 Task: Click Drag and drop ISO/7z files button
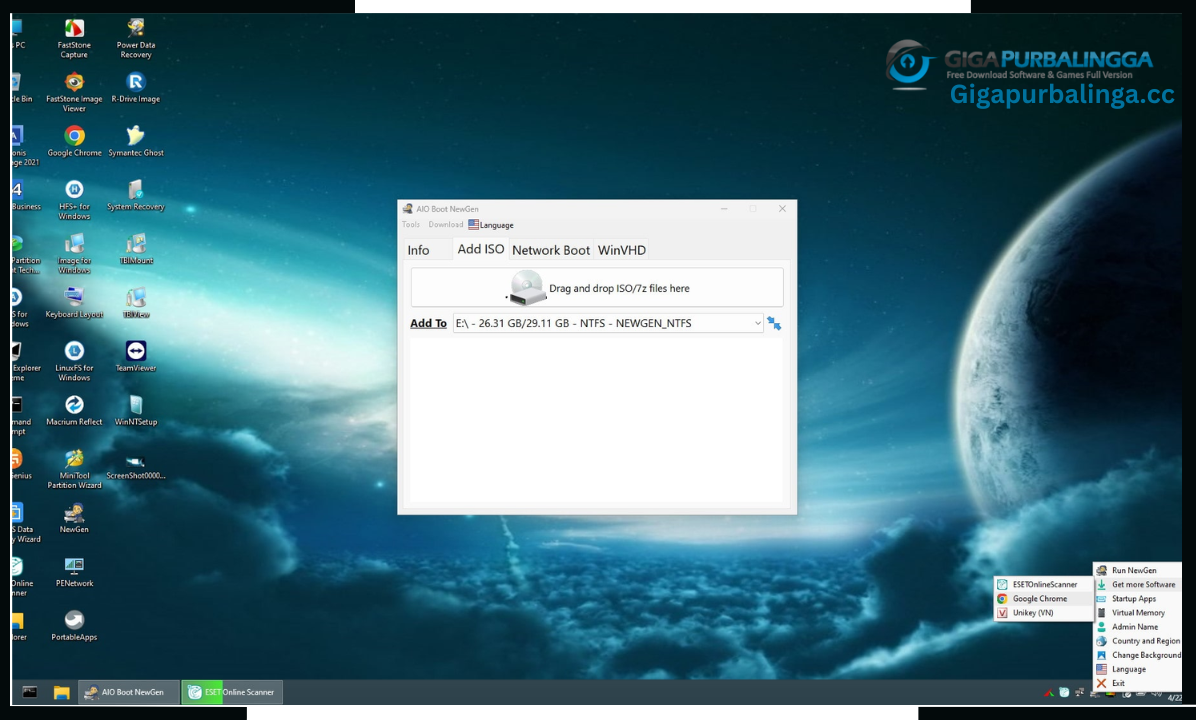click(597, 288)
